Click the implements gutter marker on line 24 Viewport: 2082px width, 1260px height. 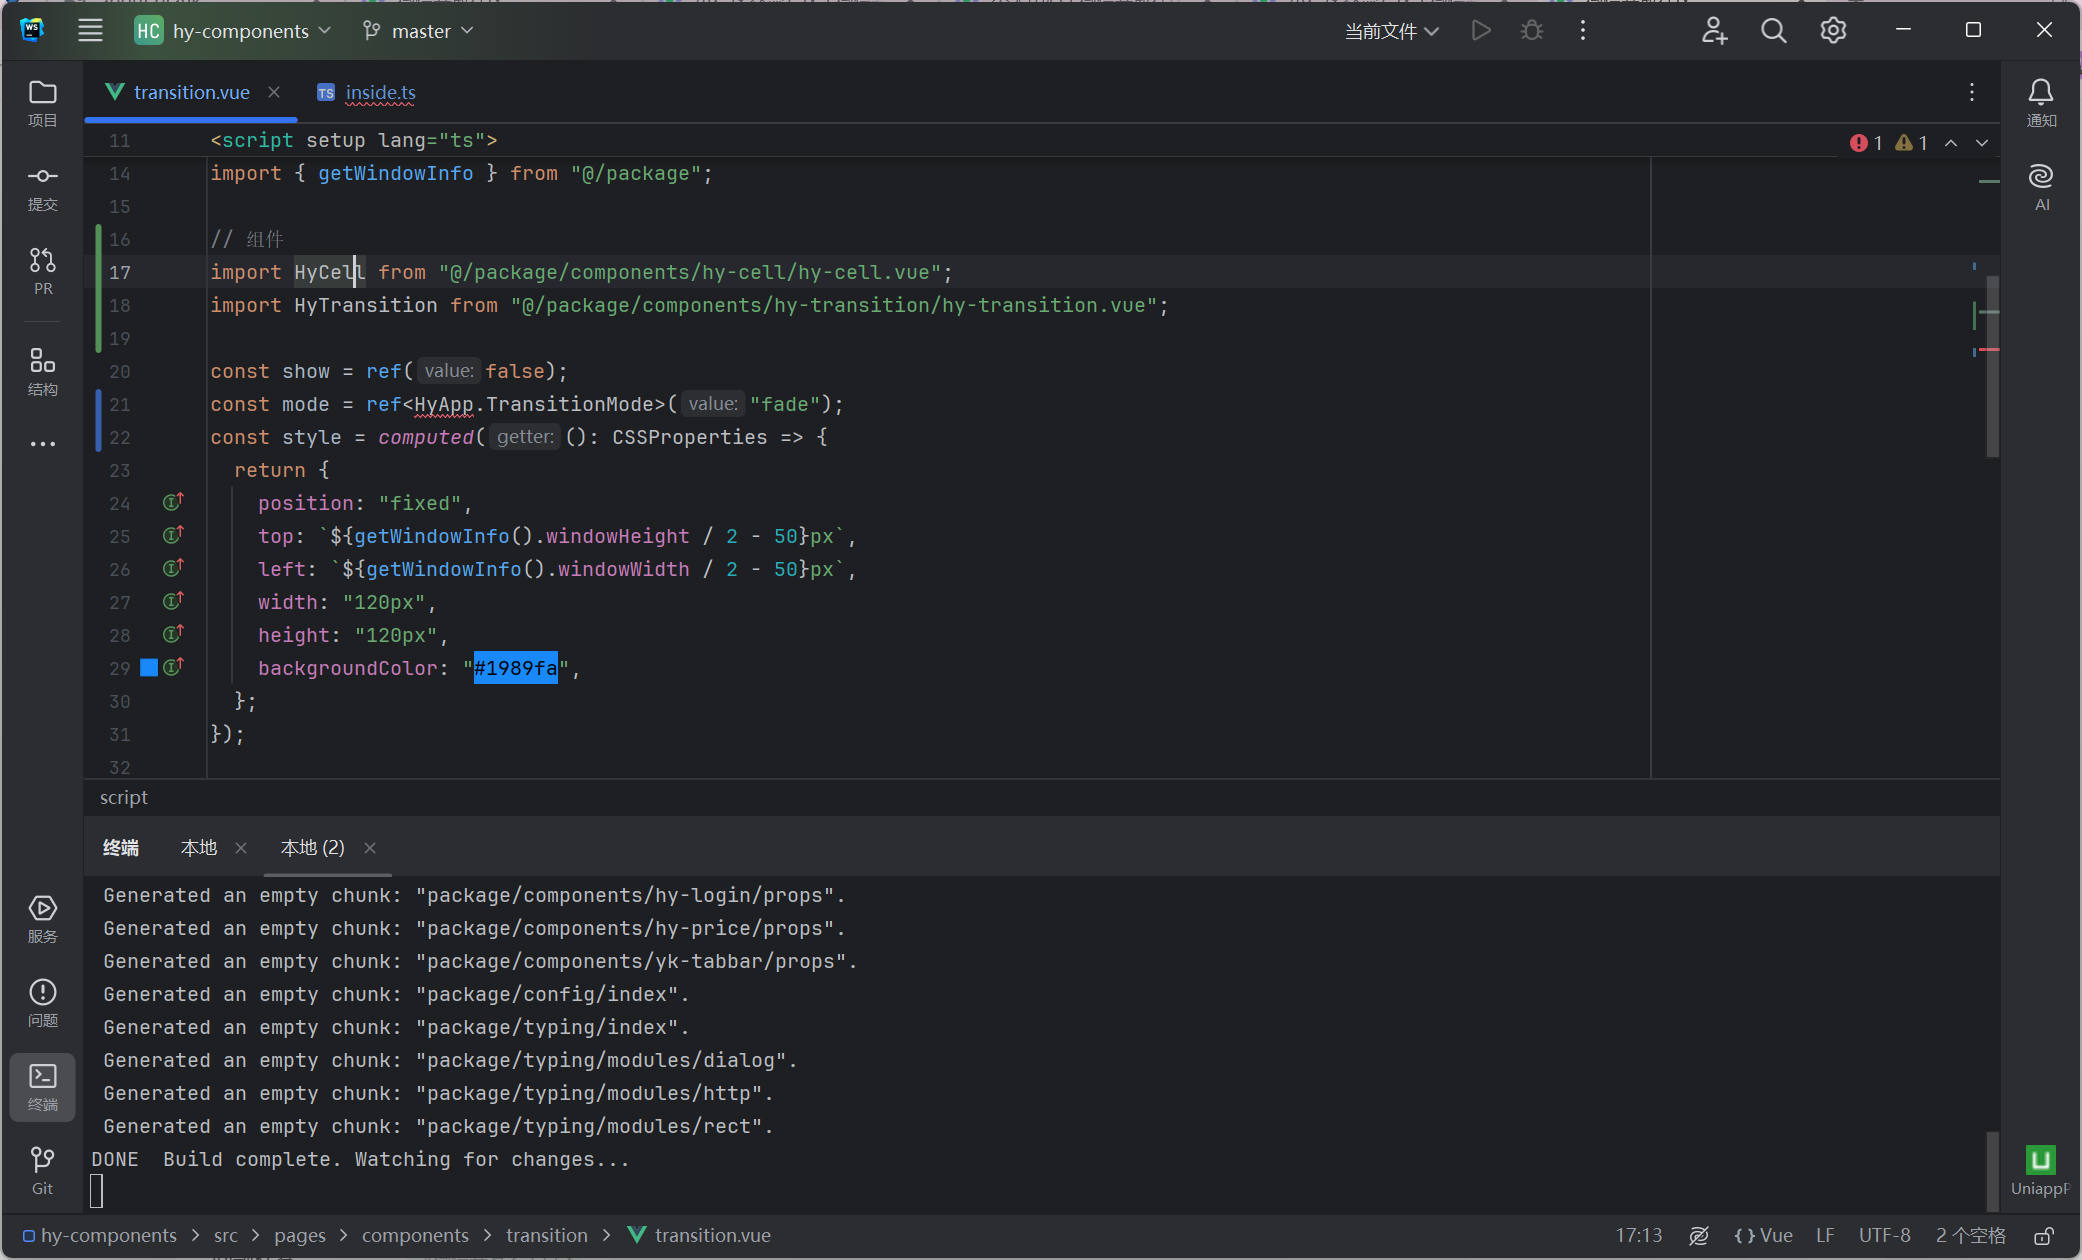coord(173,502)
